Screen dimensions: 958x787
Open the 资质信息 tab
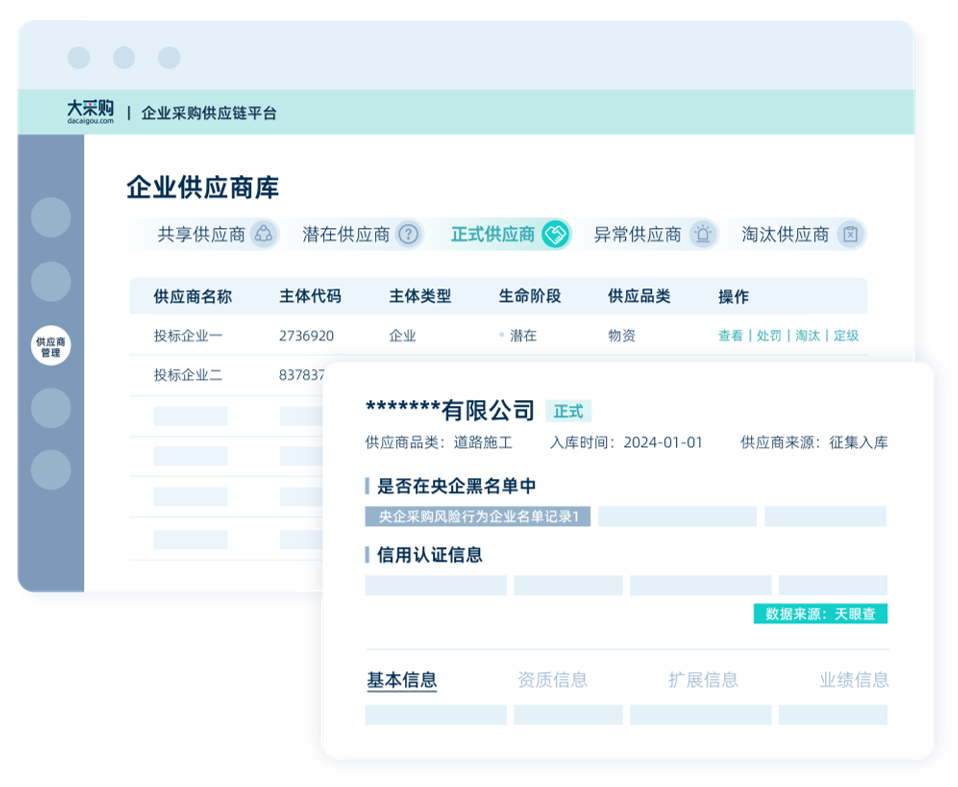(x=552, y=680)
